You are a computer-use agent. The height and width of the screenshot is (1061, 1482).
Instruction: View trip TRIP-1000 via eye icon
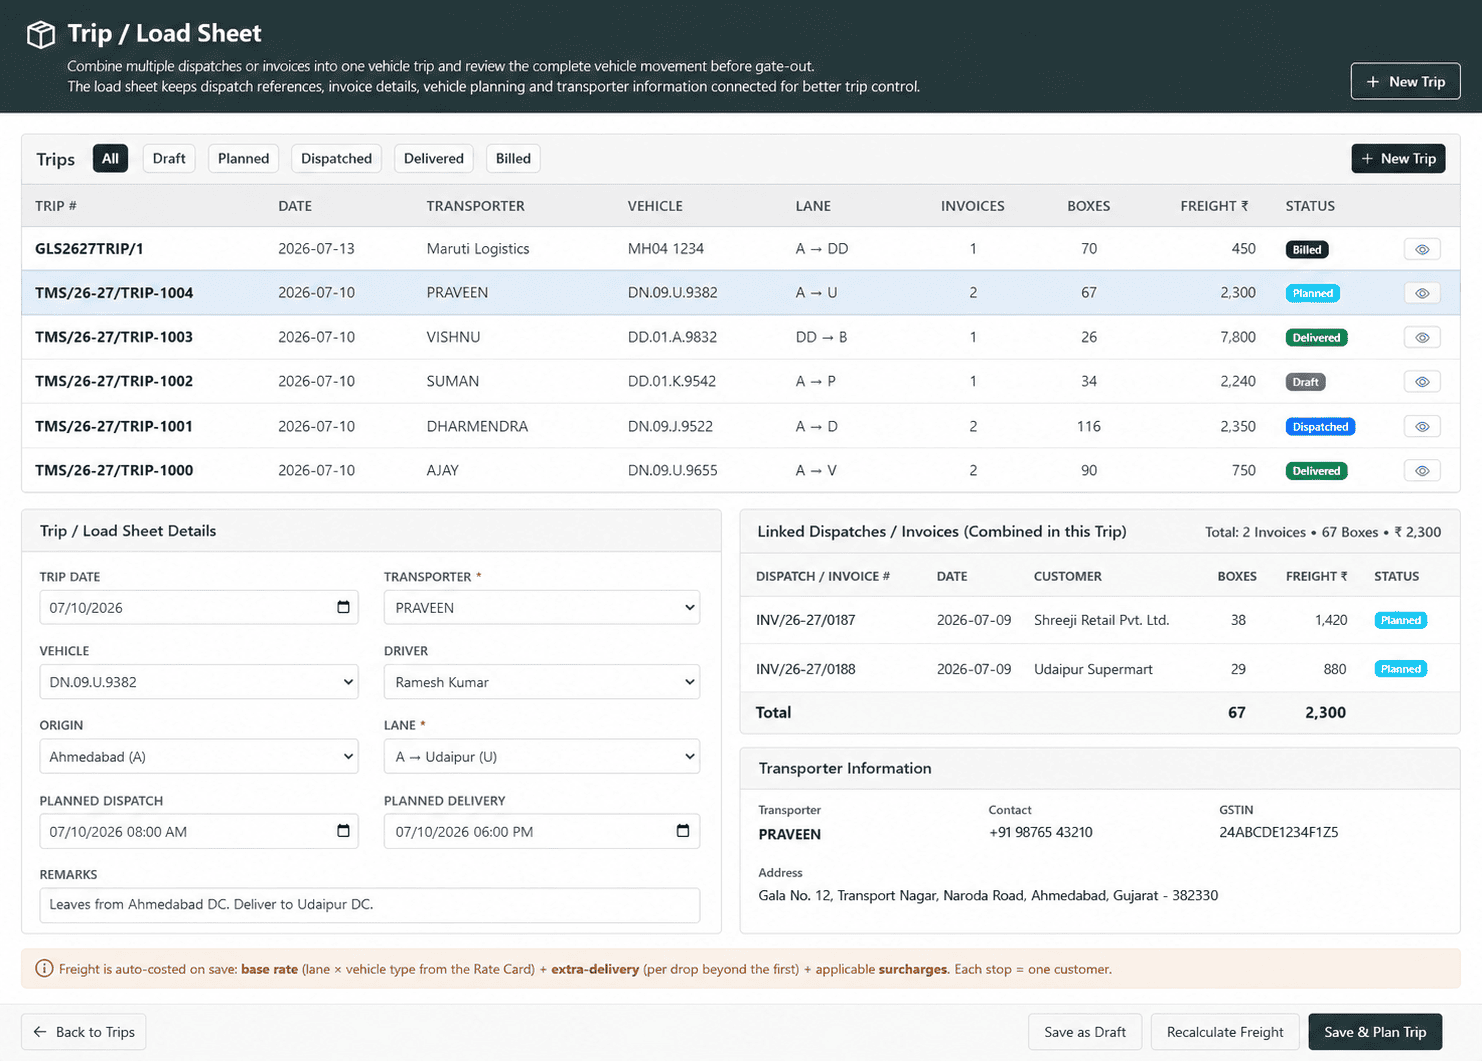tap(1422, 470)
